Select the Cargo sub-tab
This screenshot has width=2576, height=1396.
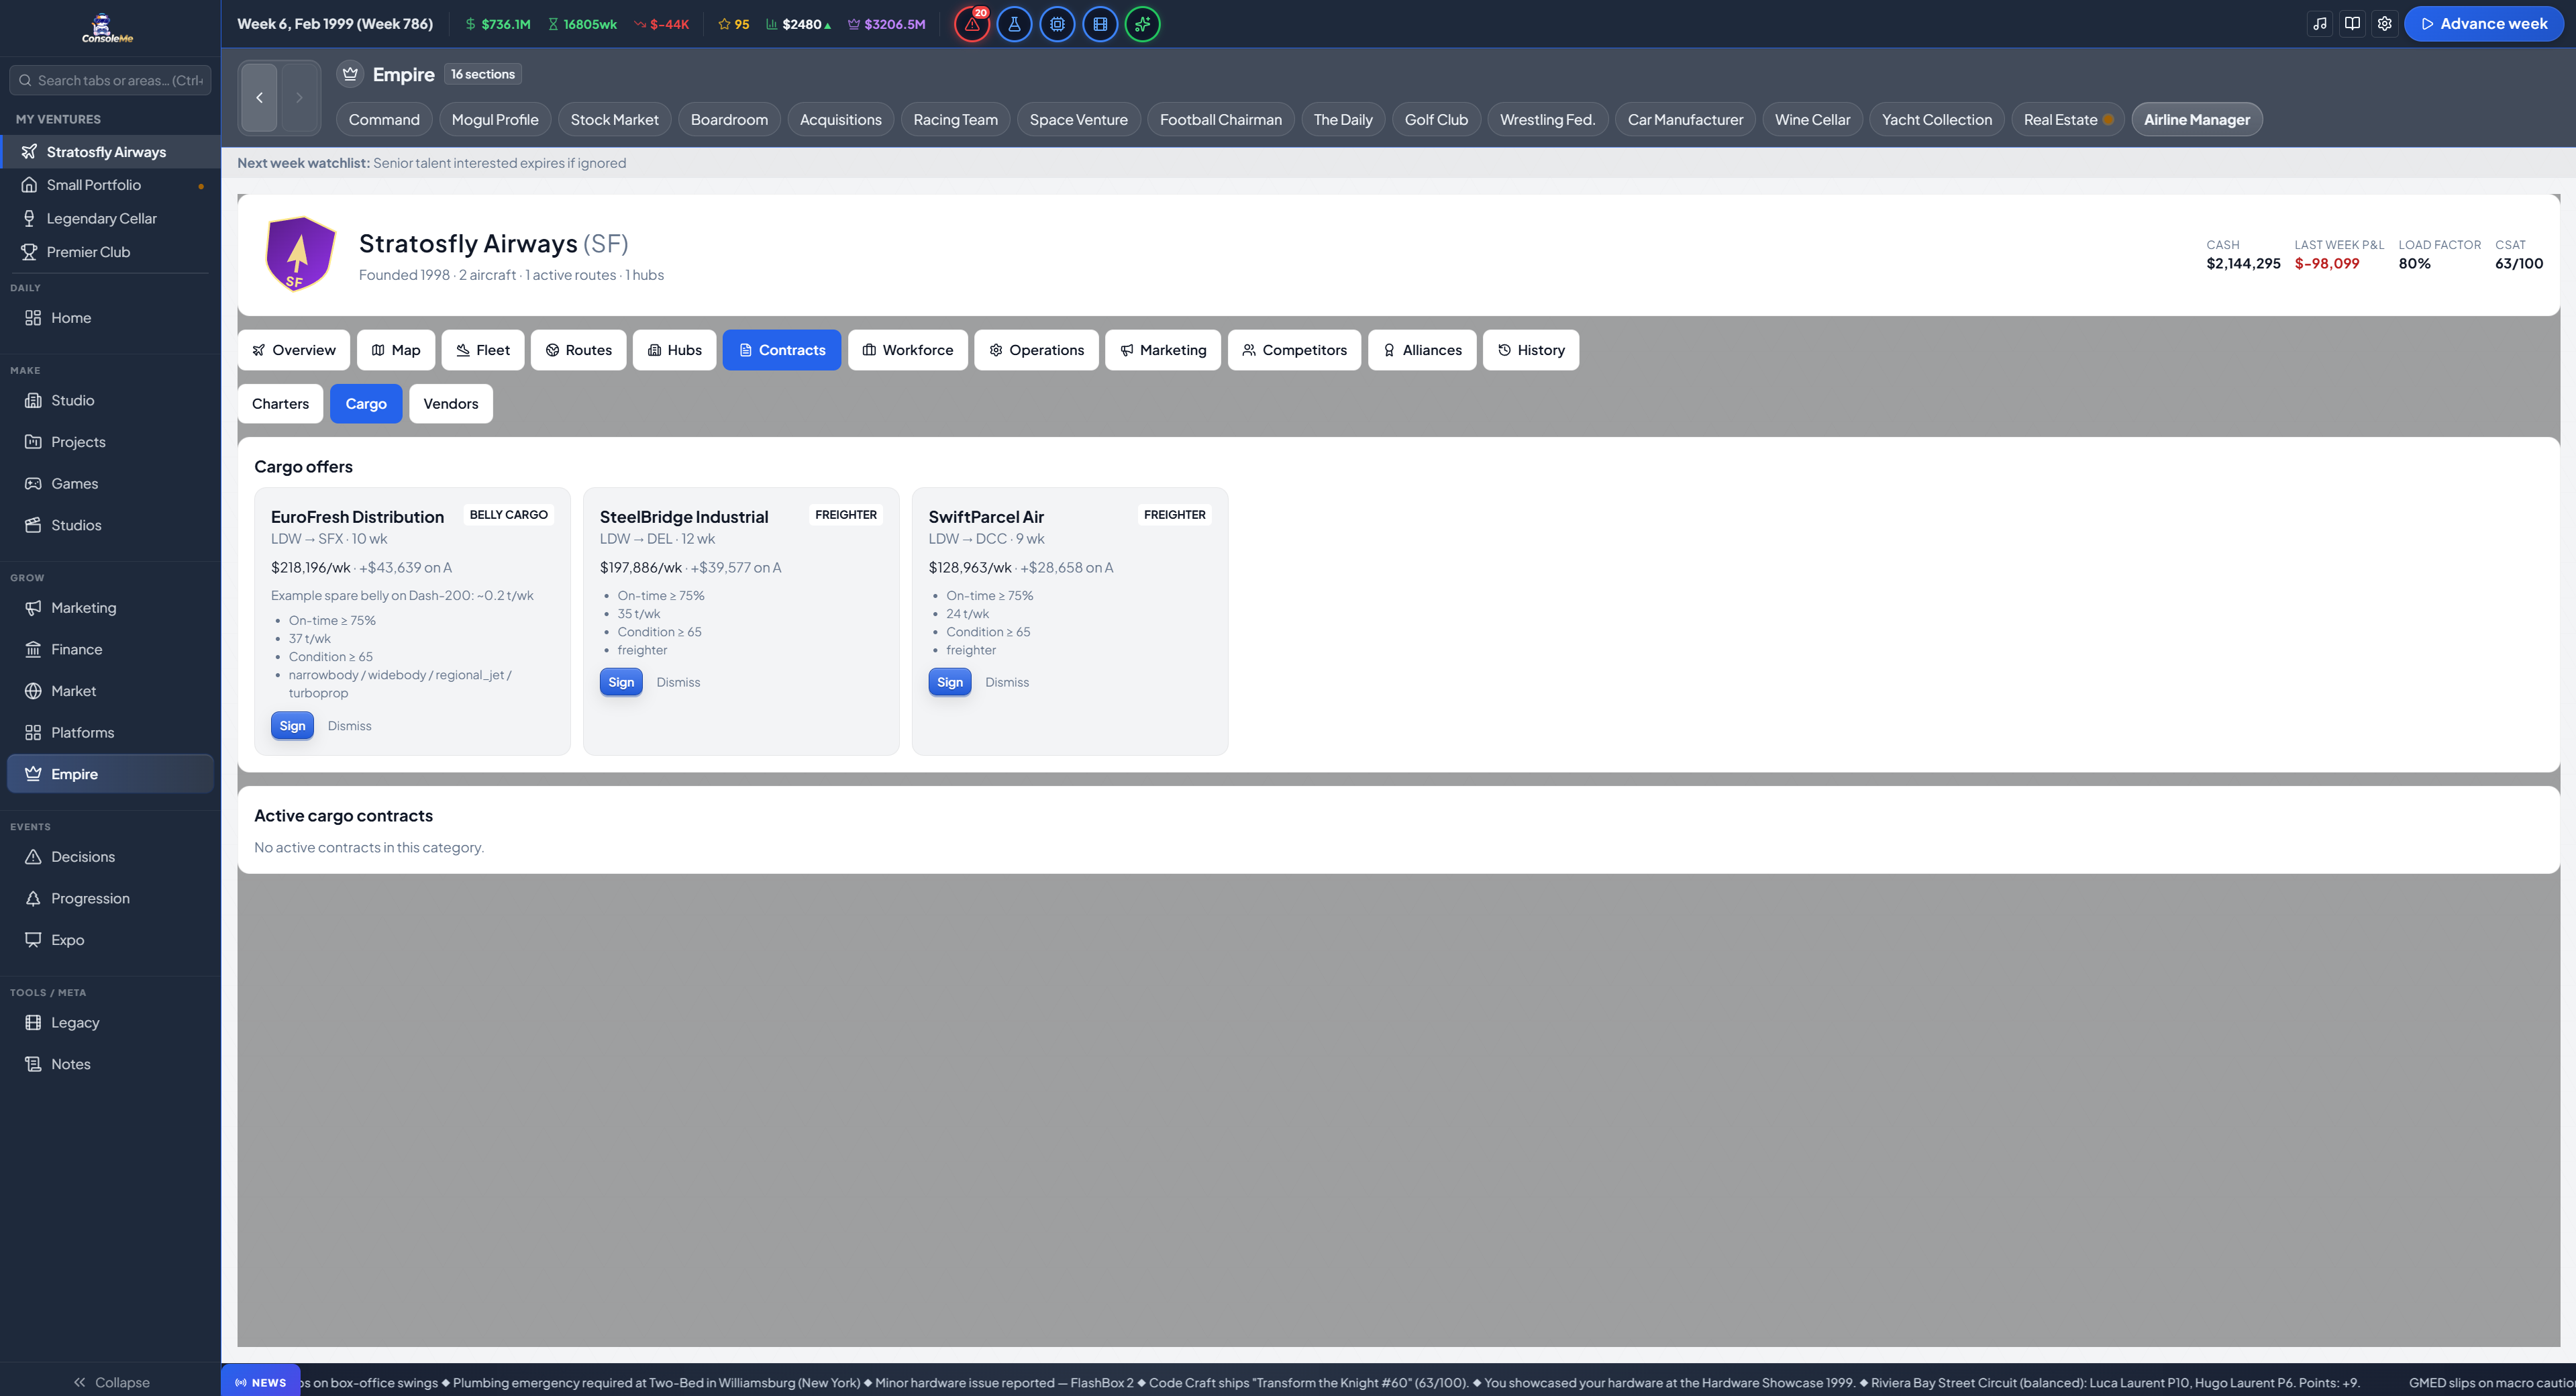coord(366,404)
